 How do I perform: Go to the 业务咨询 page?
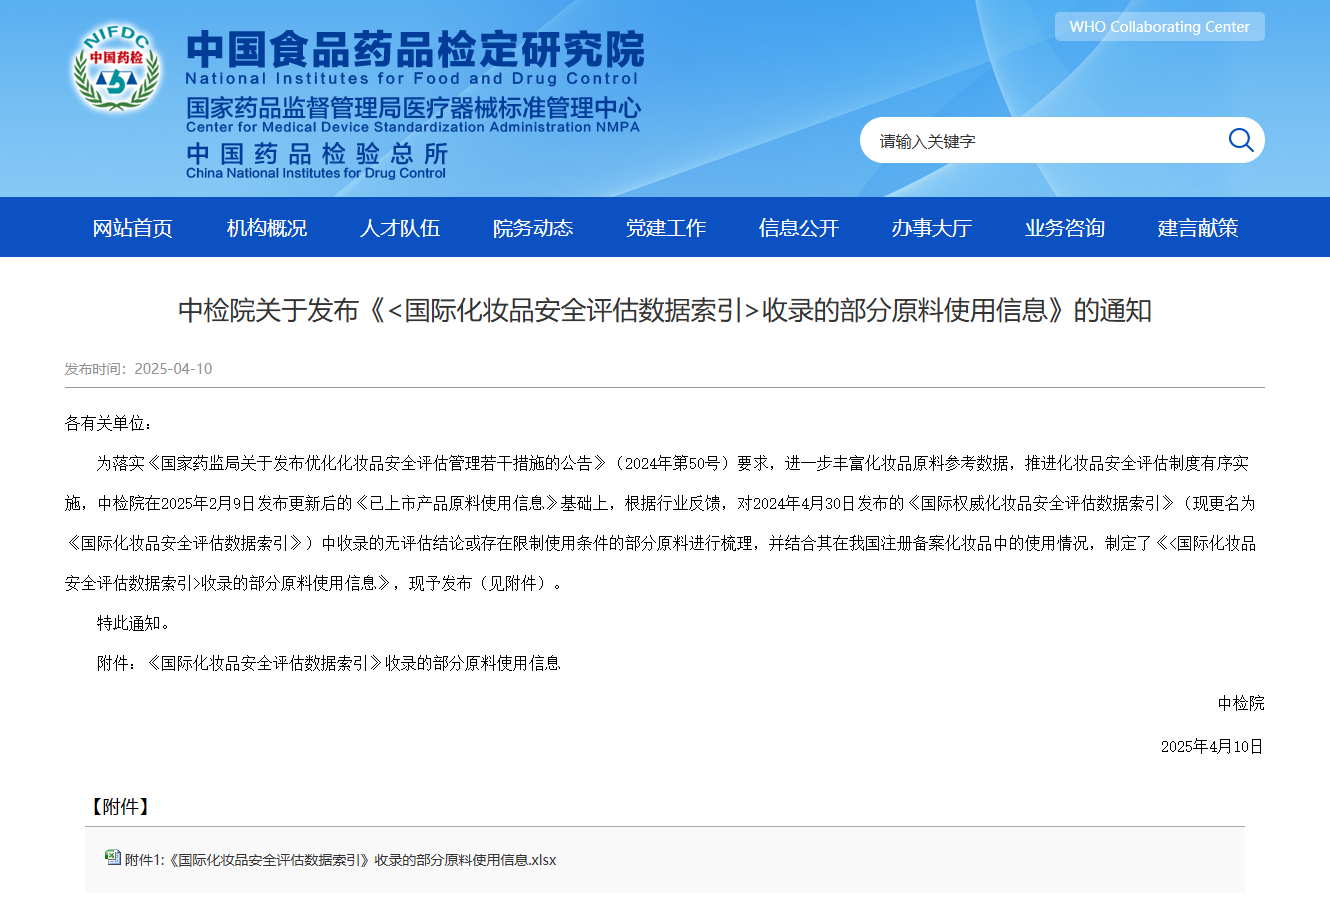[x=1064, y=228]
